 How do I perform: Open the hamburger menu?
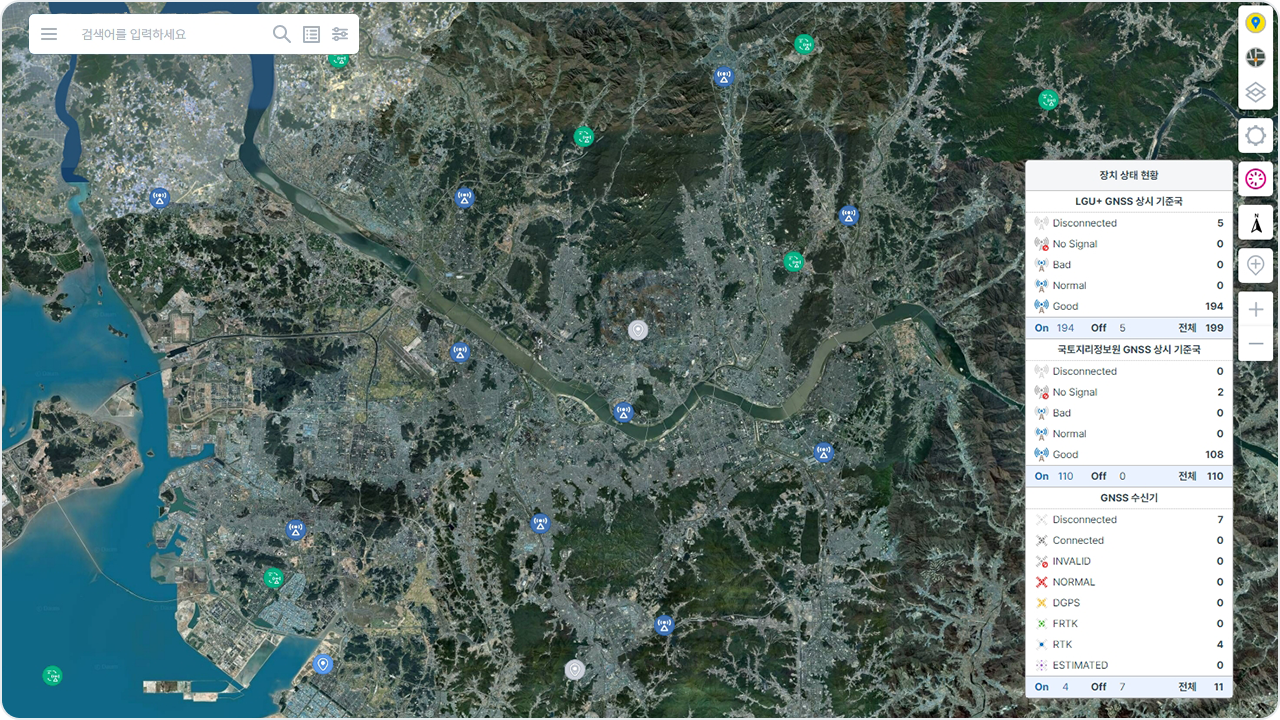pyautogui.click(x=49, y=34)
